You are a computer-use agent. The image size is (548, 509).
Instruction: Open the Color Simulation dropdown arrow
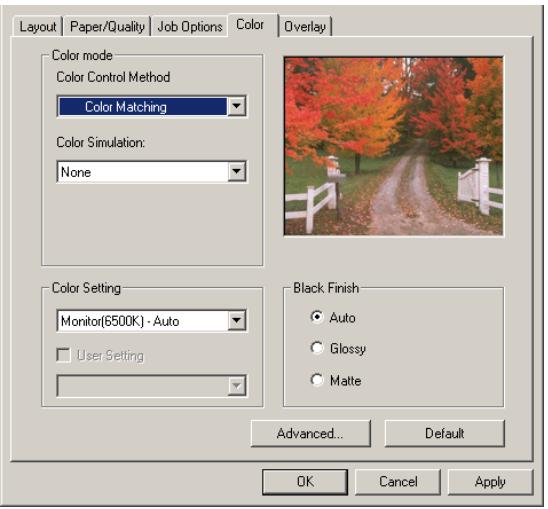pyautogui.click(x=237, y=171)
